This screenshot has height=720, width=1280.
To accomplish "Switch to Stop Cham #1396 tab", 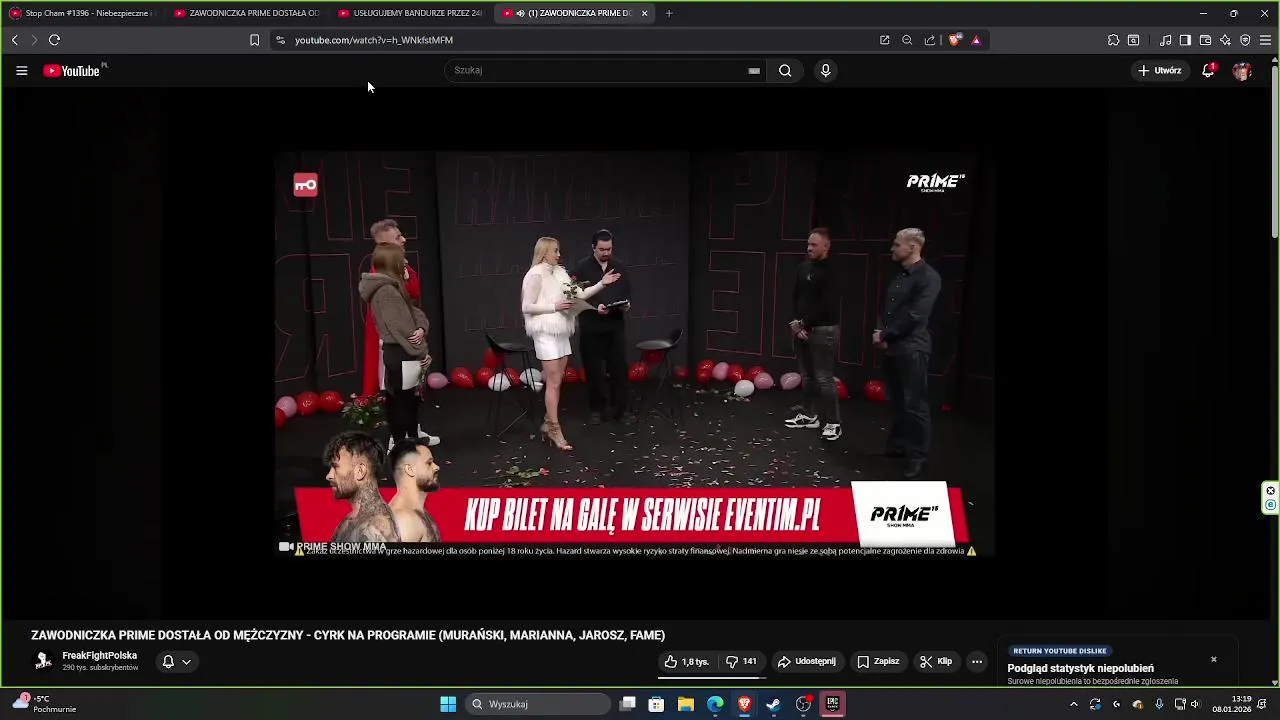I will click(x=81, y=13).
